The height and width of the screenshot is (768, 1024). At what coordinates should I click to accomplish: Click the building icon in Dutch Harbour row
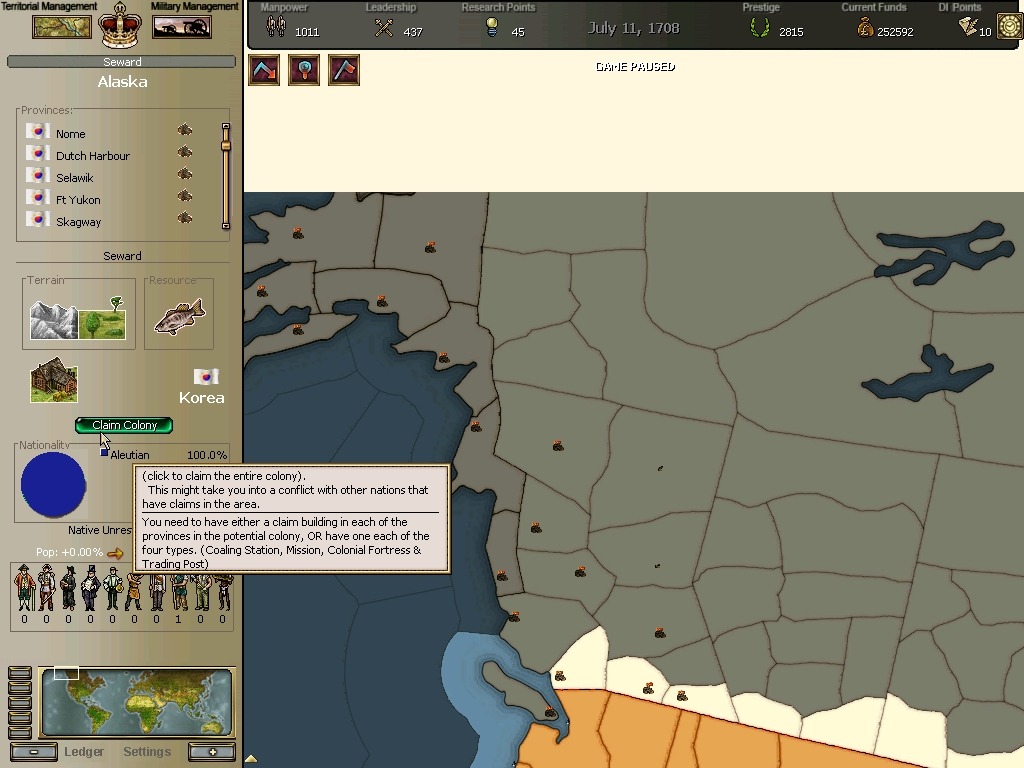click(x=185, y=152)
